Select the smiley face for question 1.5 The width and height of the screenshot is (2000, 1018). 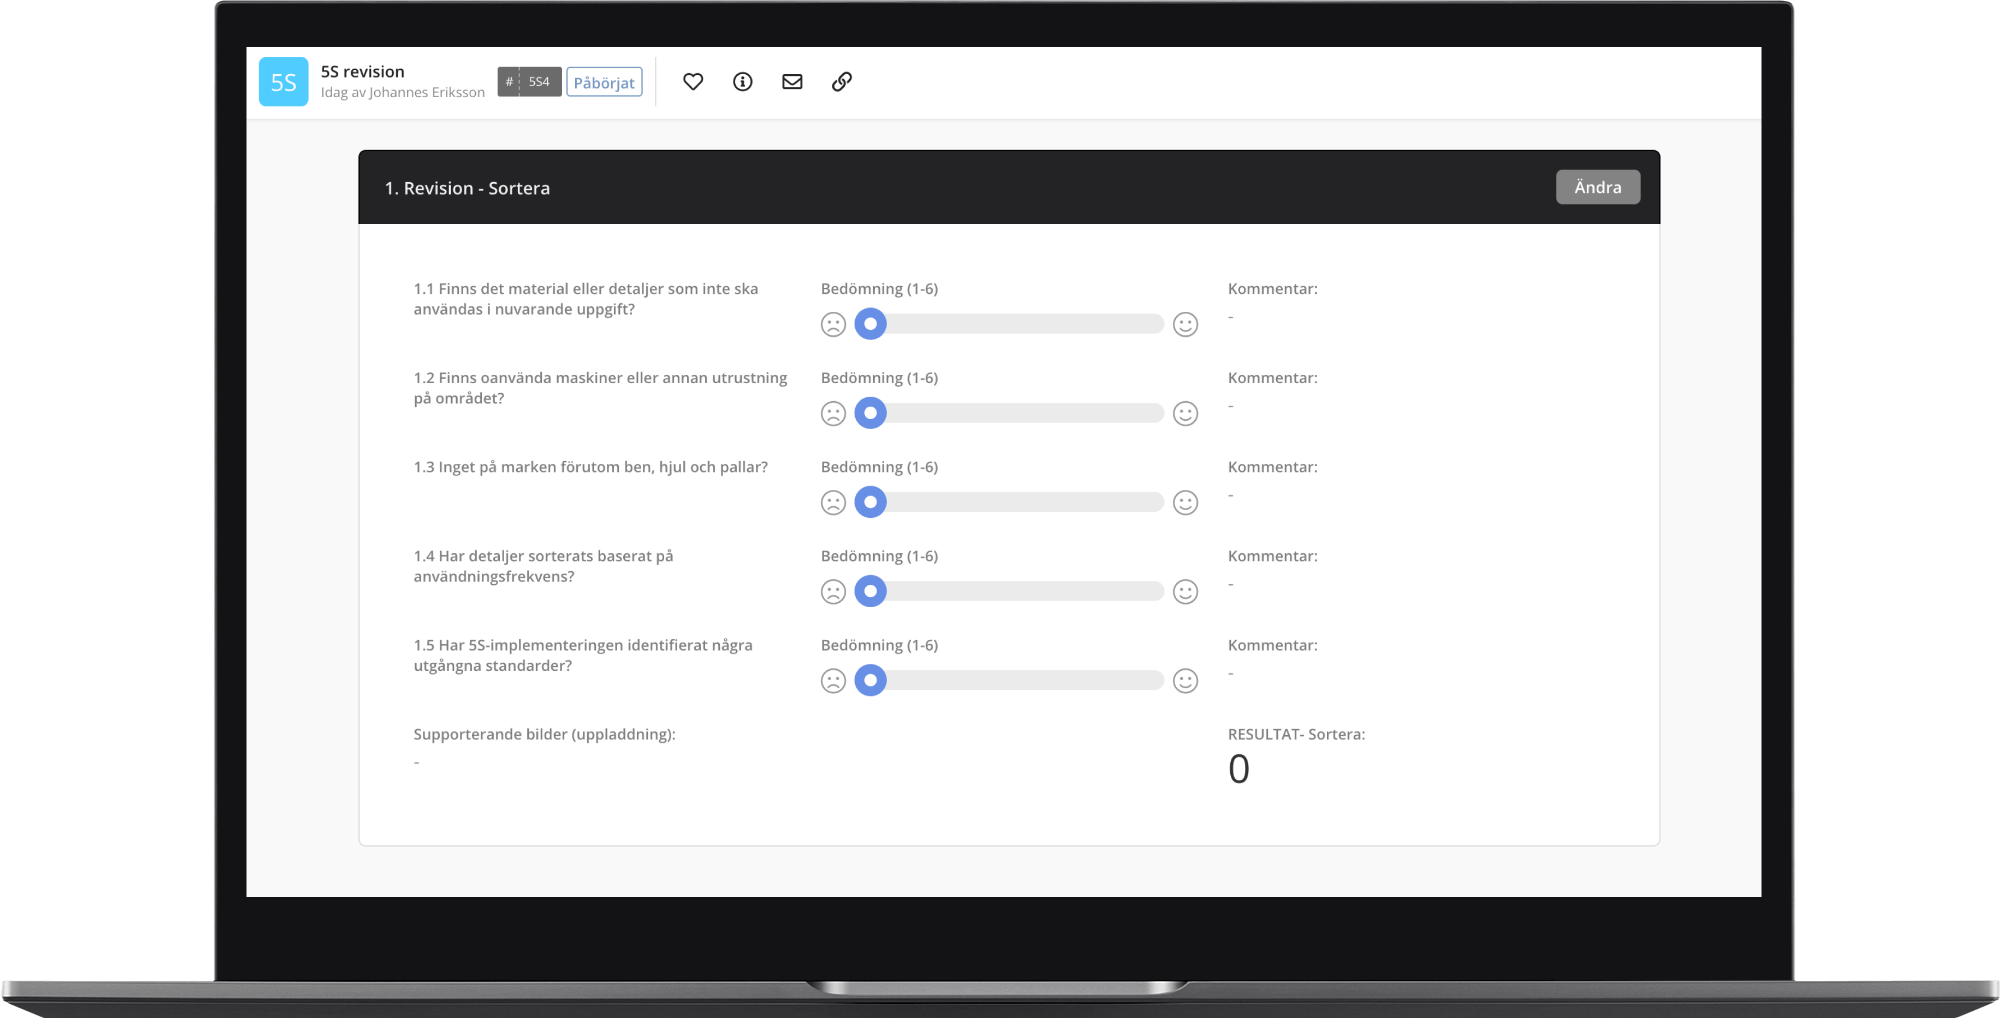[x=1185, y=680]
